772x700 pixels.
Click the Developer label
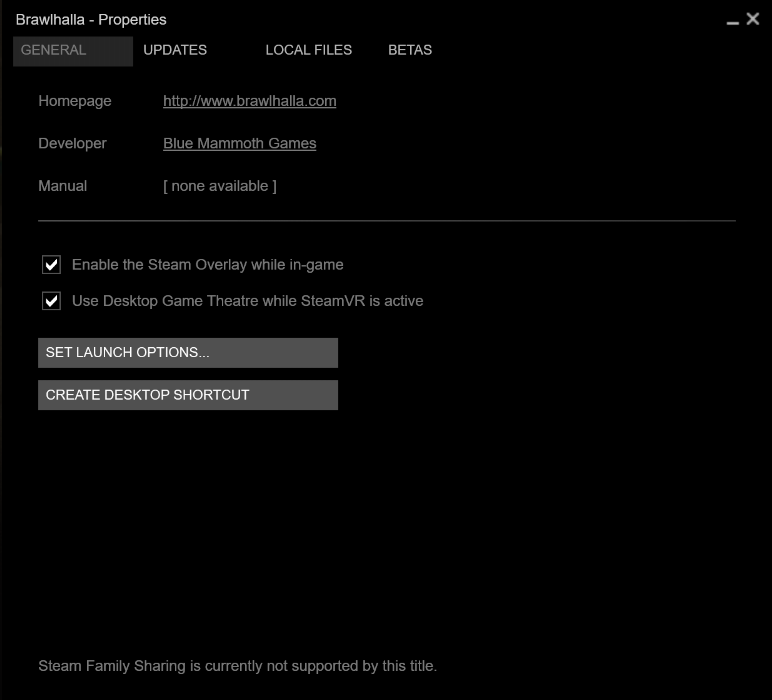click(x=72, y=143)
